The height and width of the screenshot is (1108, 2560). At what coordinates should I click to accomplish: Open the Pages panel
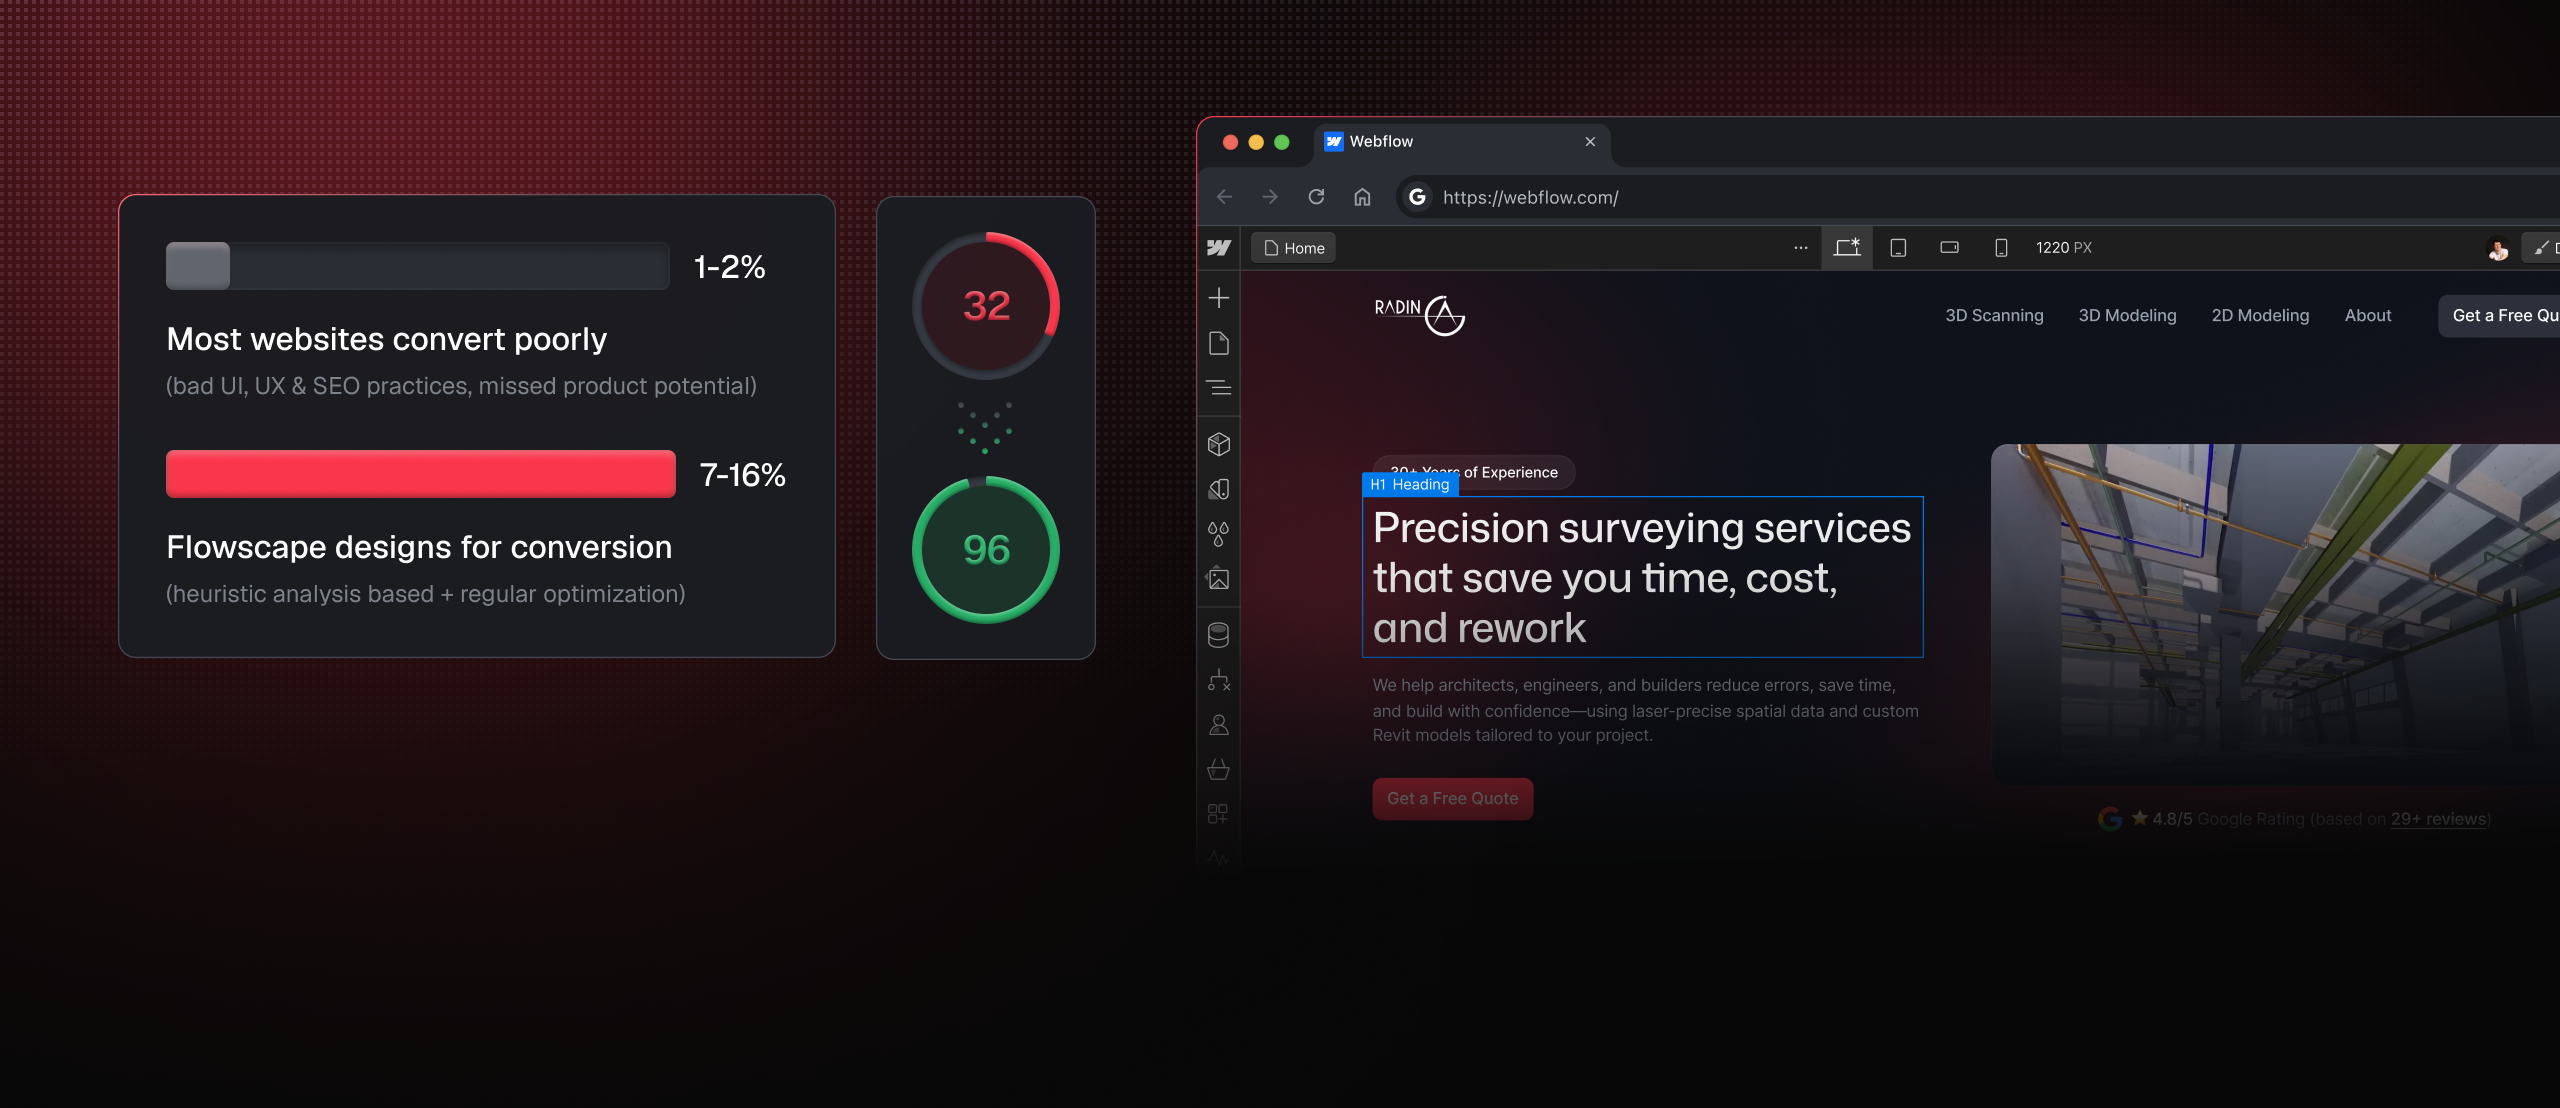[1219, 342]
